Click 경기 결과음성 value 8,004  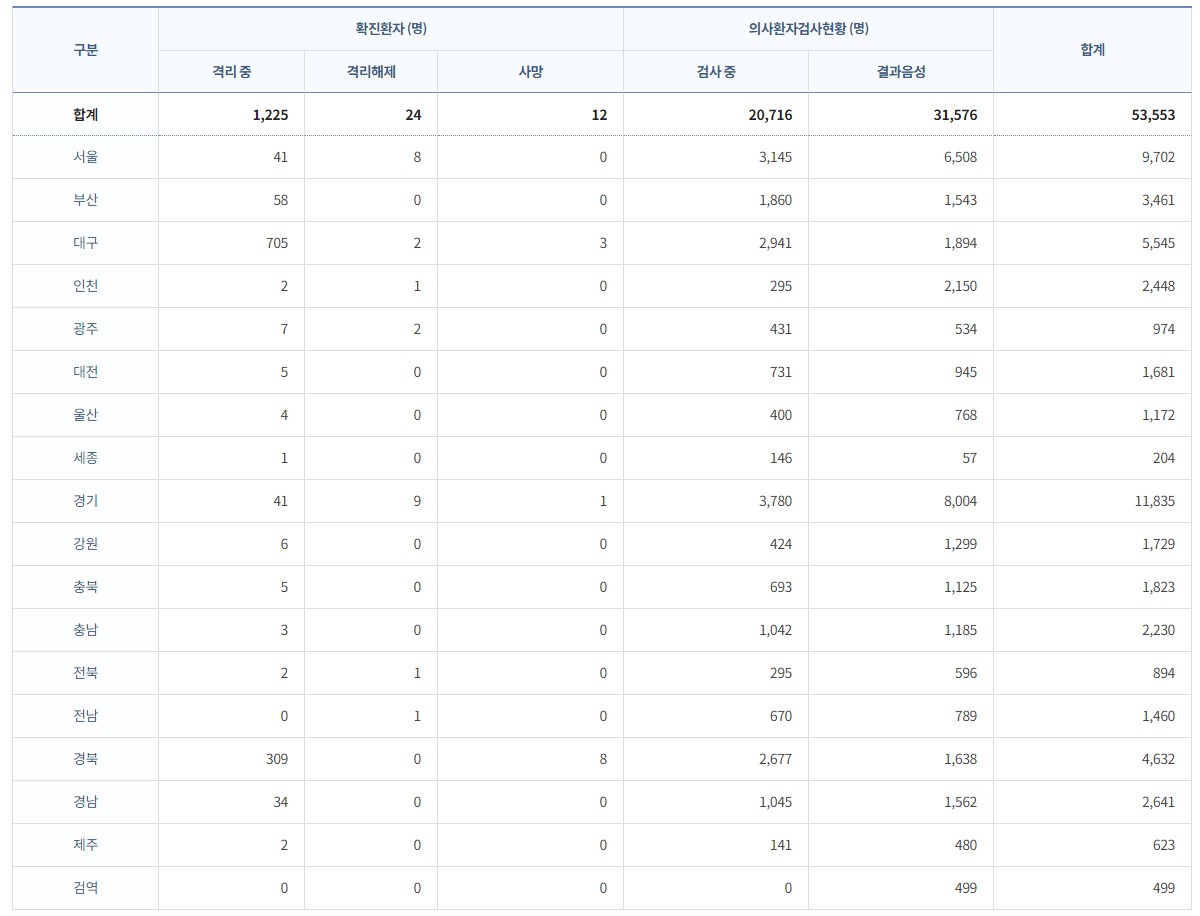(x=960, y=501)
